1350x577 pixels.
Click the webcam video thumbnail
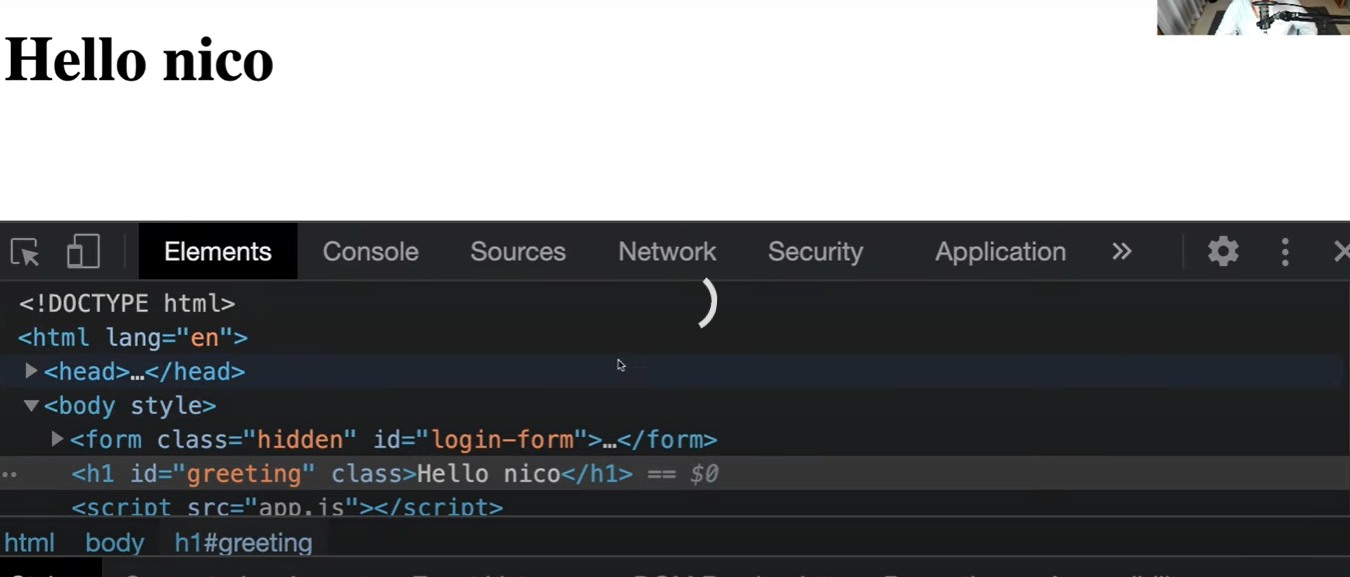point(1253,17)
